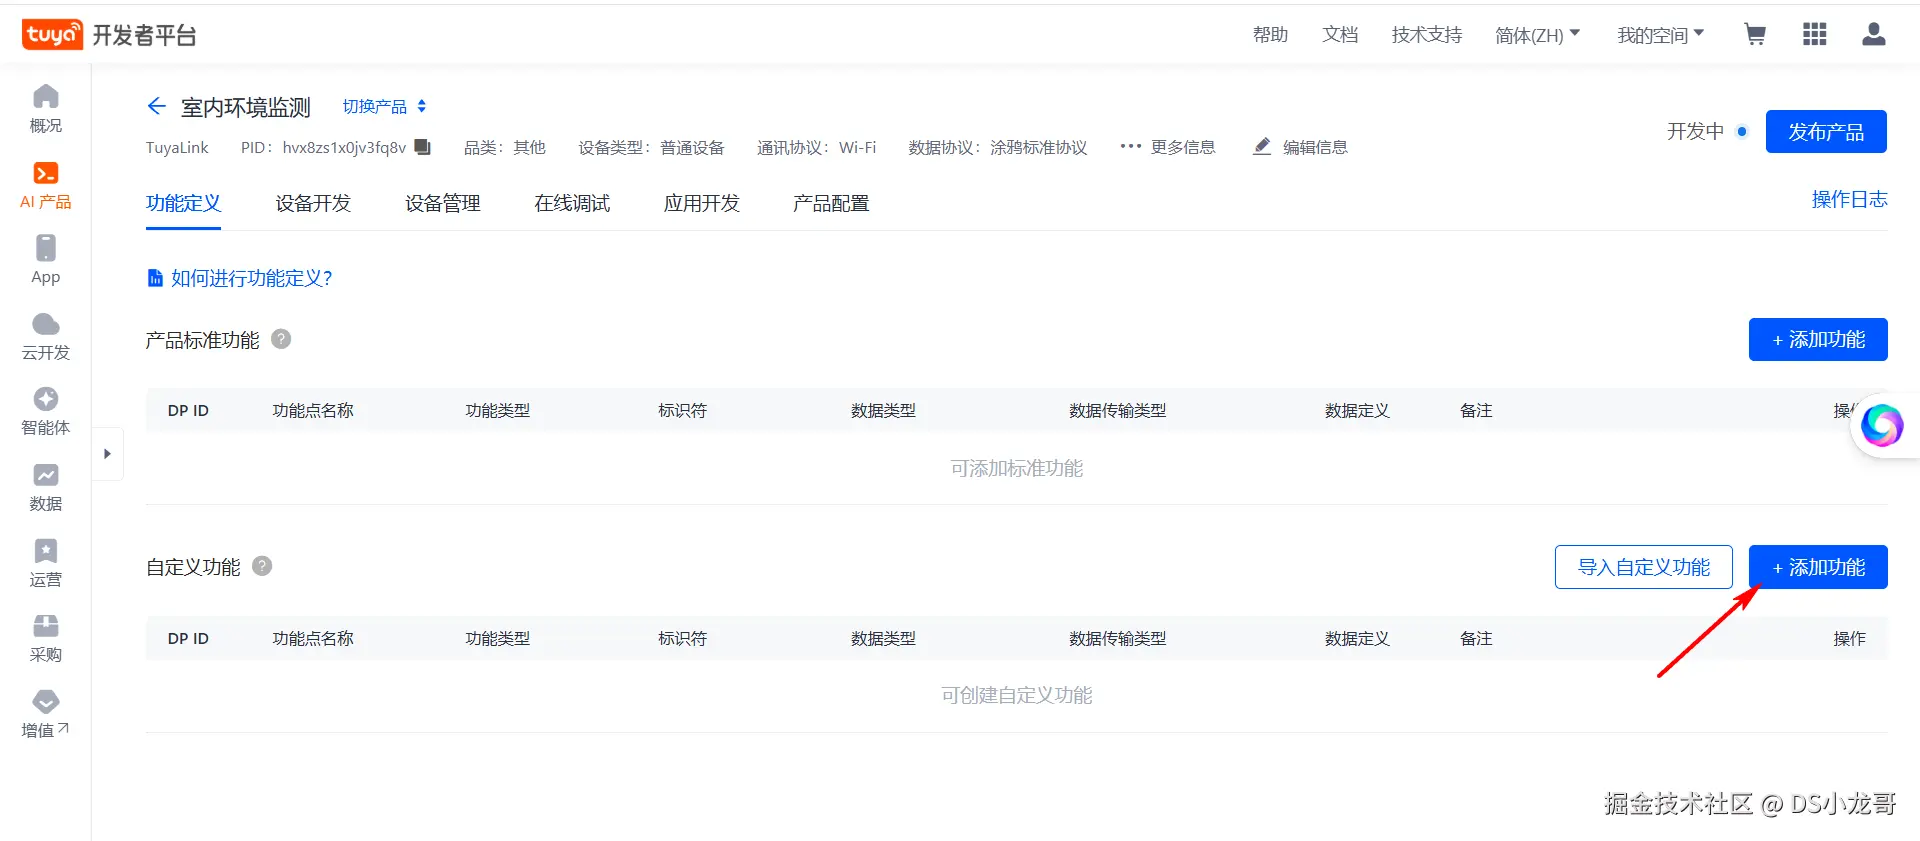Open the 文档 top menu

click(x=1340, y=35)
